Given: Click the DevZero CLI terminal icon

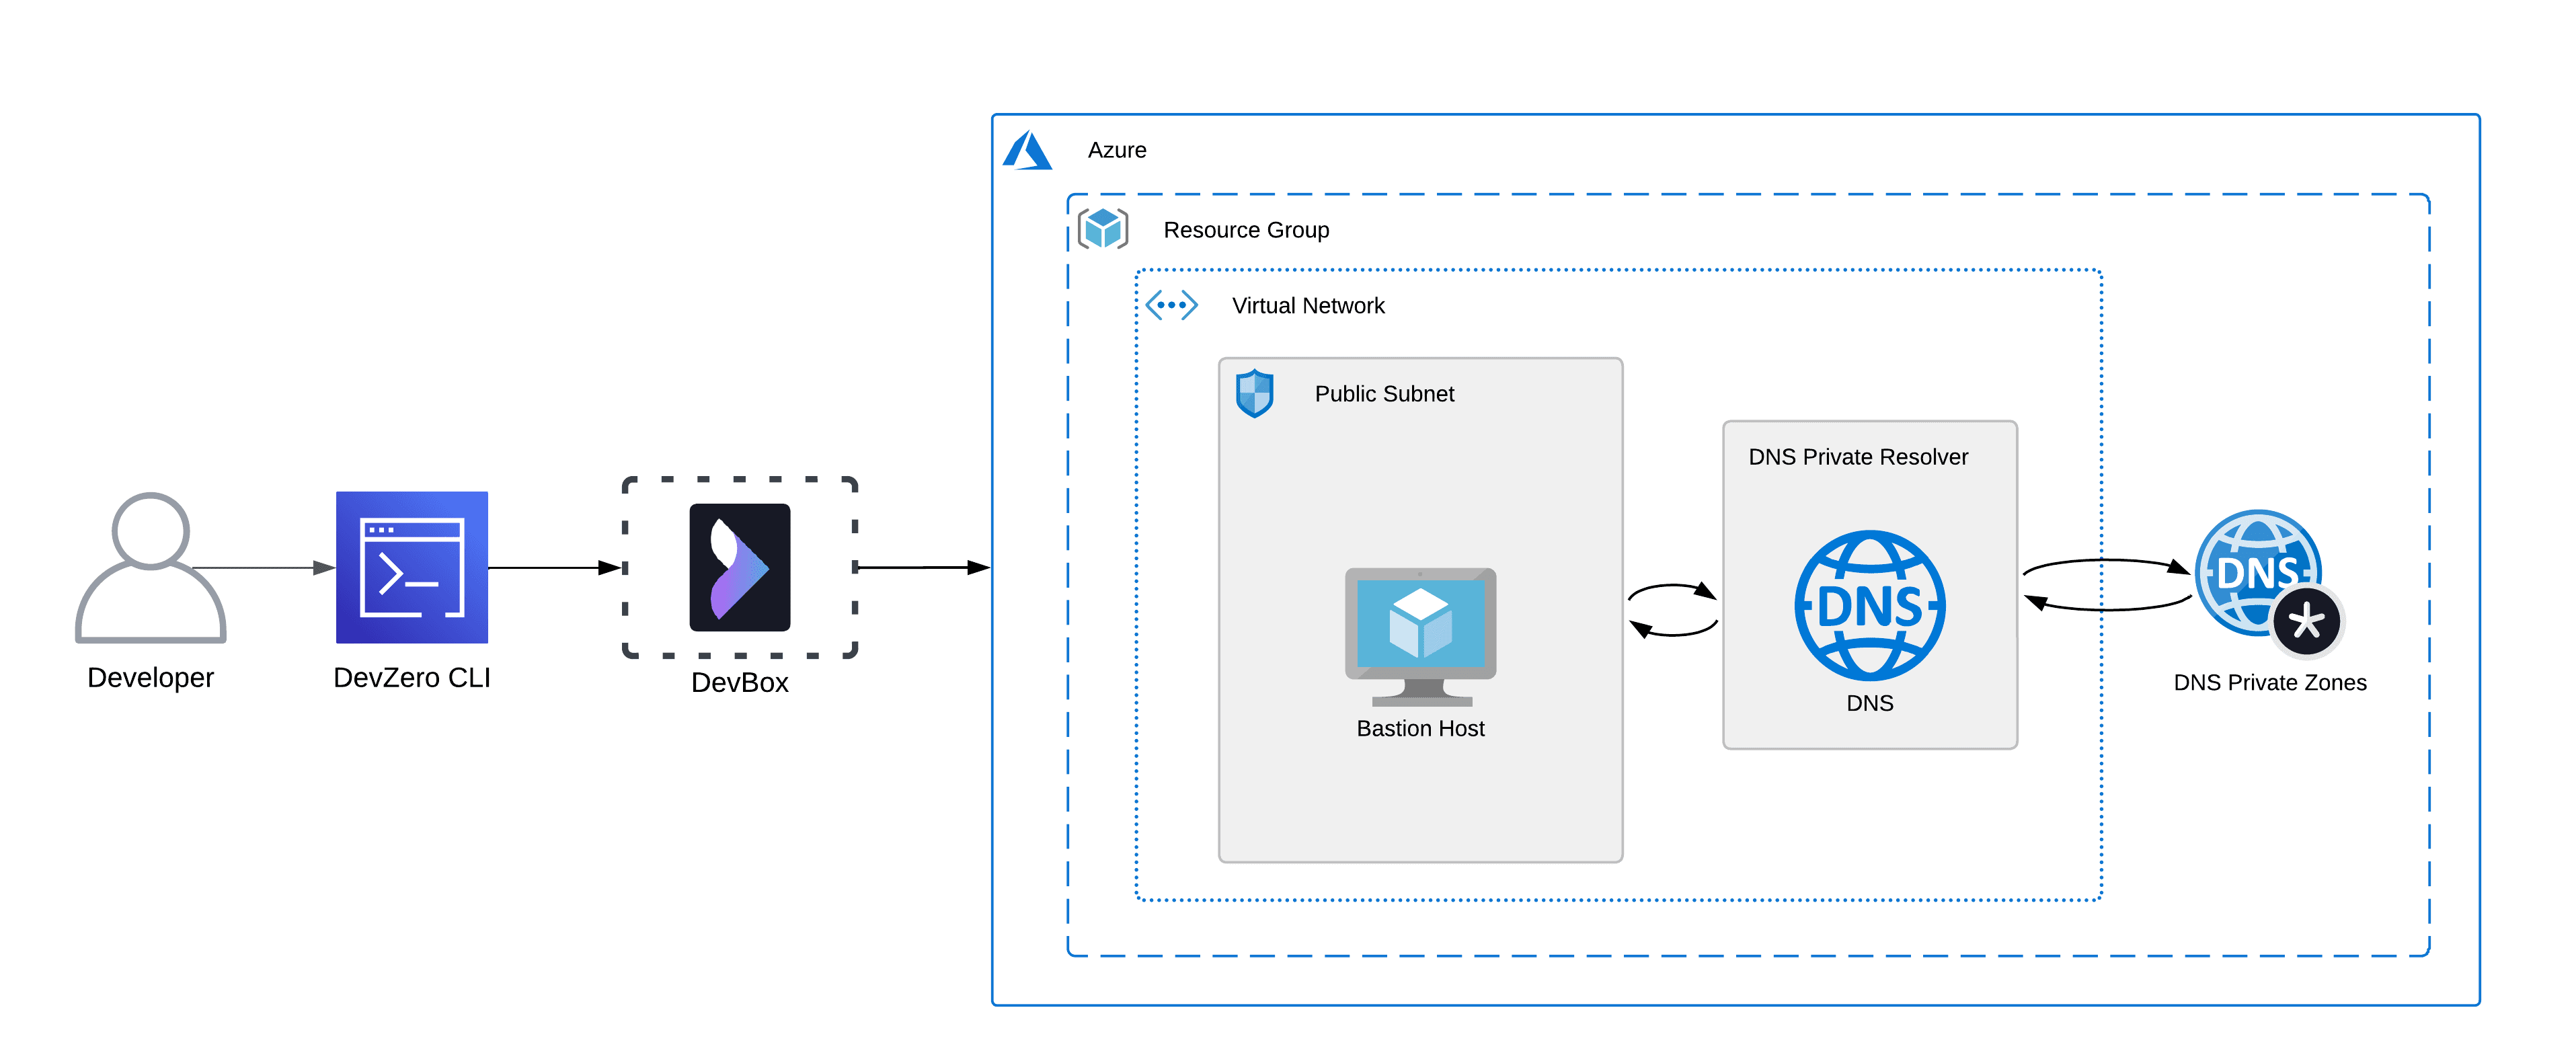Looking at the screenshot, I should click(x=411, y=568).
